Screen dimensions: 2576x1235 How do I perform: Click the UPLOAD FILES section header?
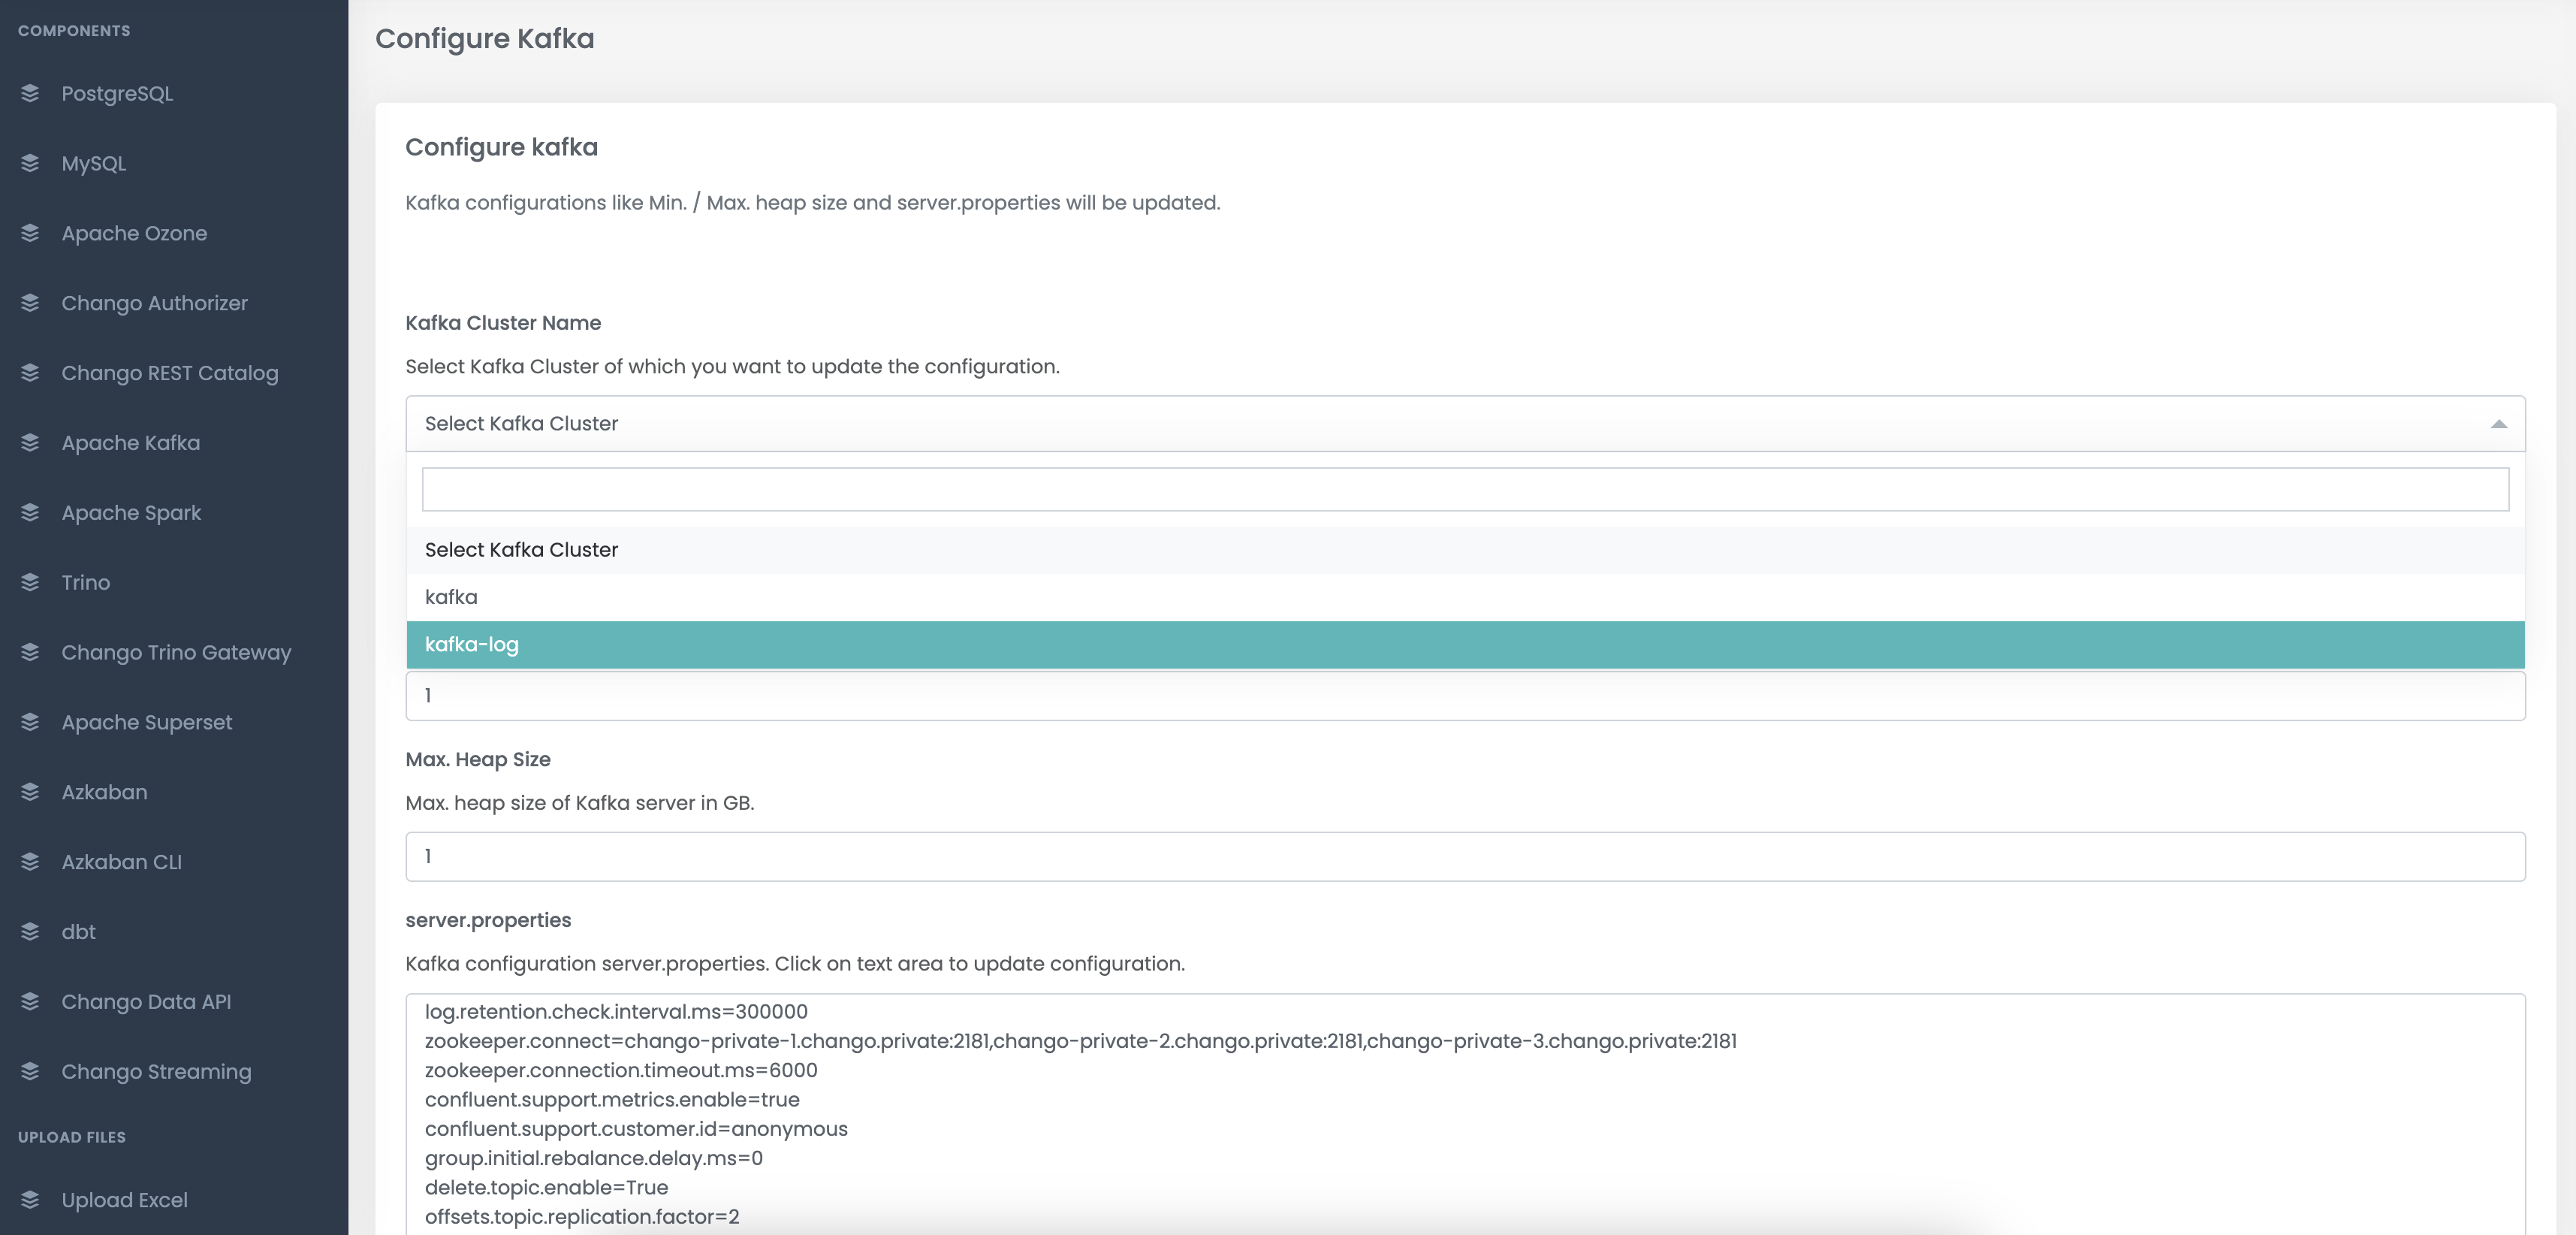[x=72, y=1137]
